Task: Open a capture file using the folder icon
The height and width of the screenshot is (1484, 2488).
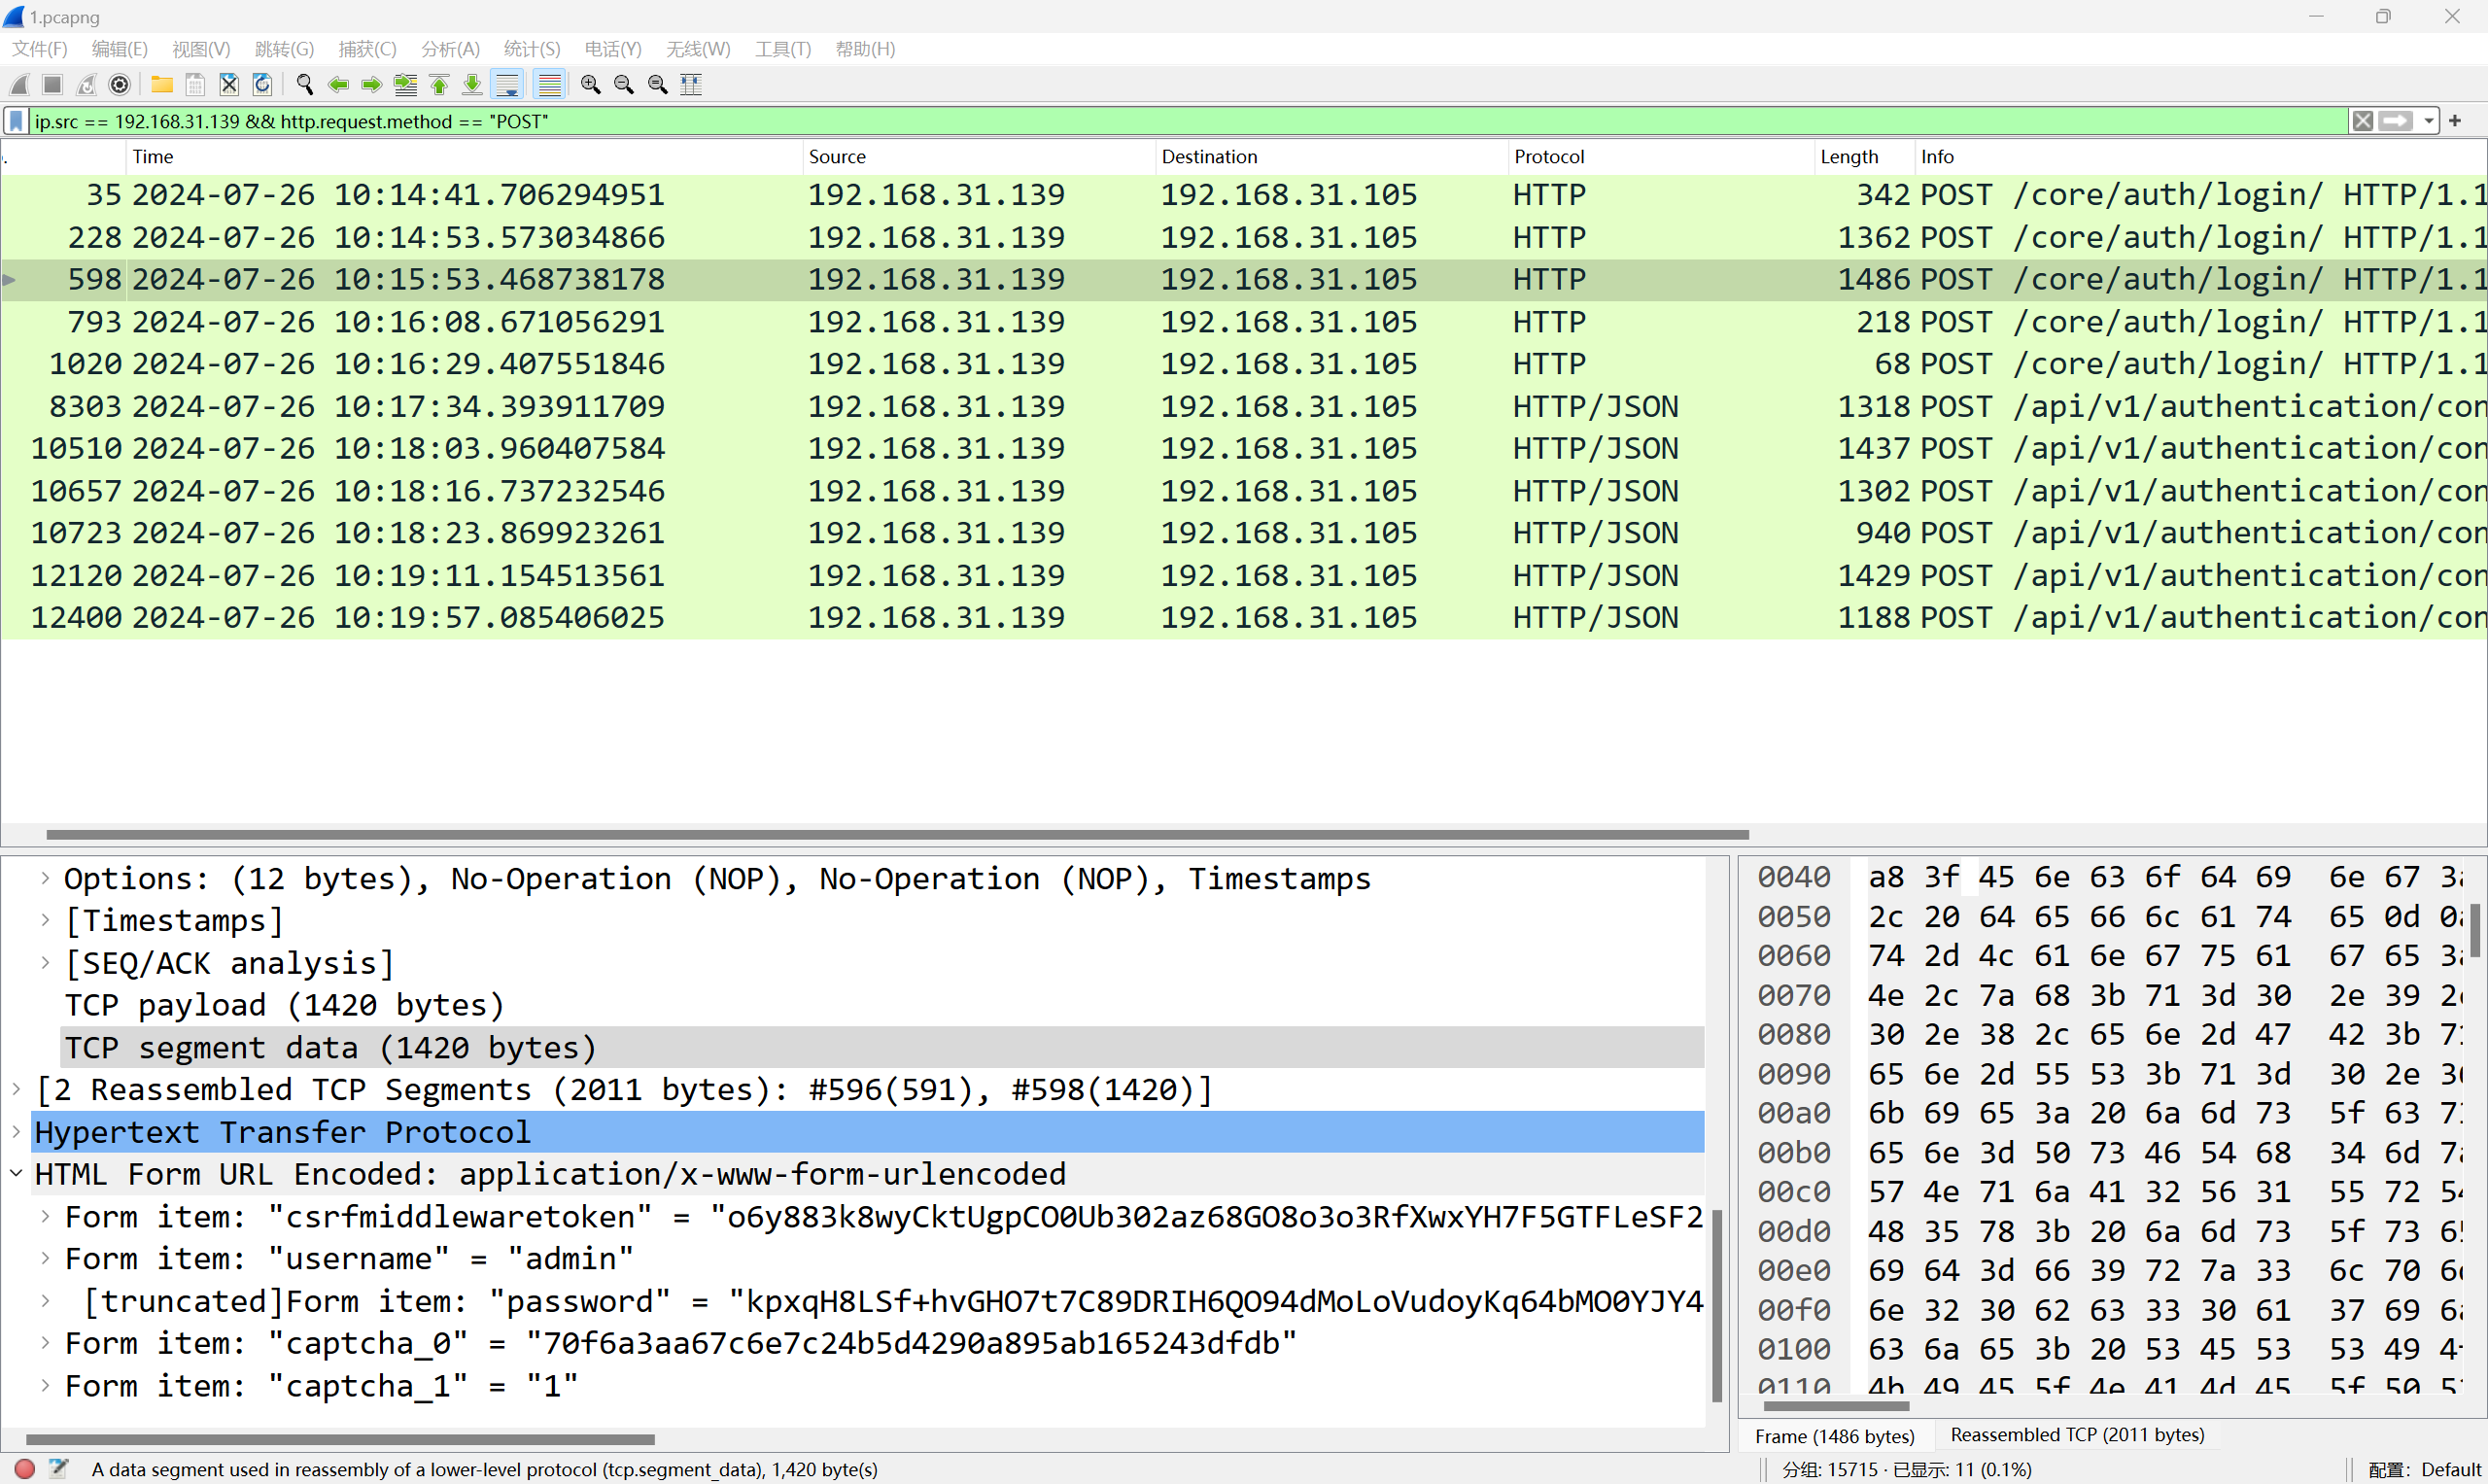Action: coord(162,85)
